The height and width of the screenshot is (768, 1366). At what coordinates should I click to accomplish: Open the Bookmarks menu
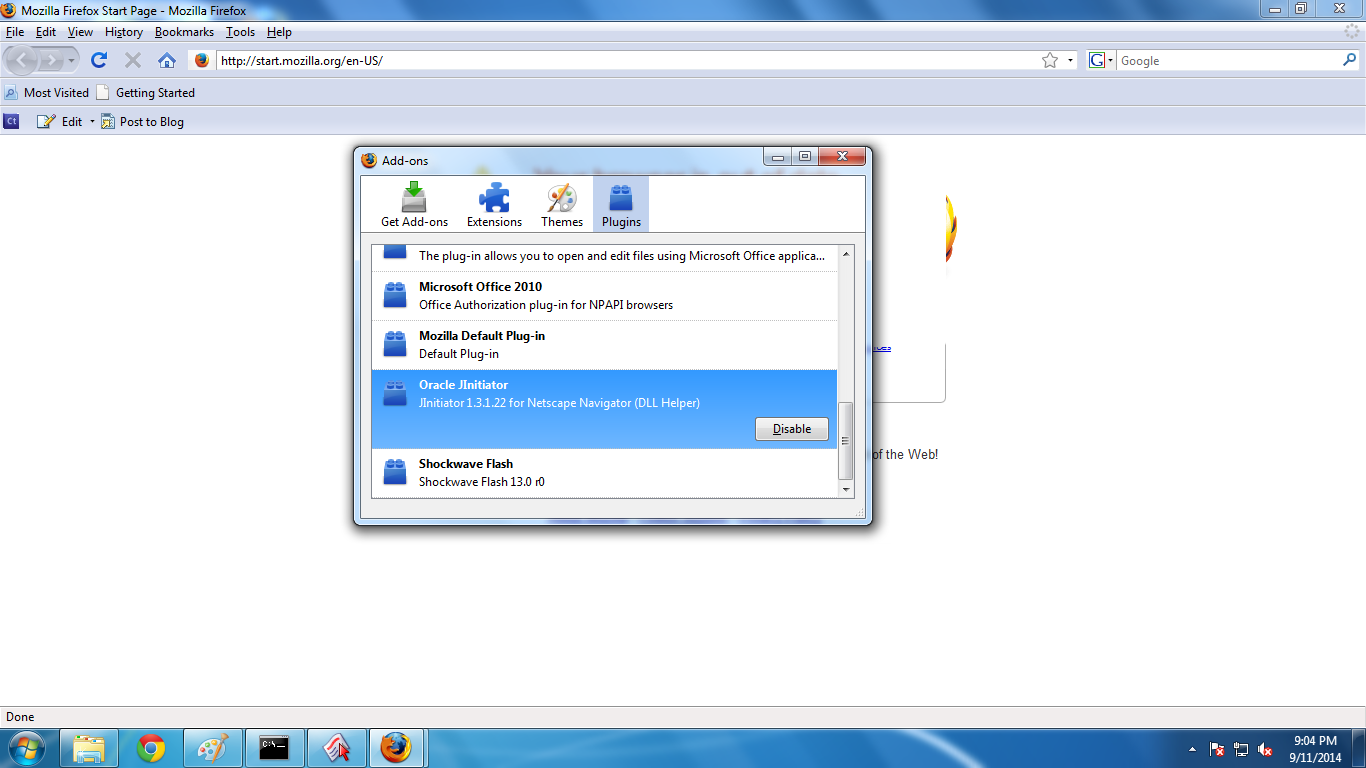(184, 31)
